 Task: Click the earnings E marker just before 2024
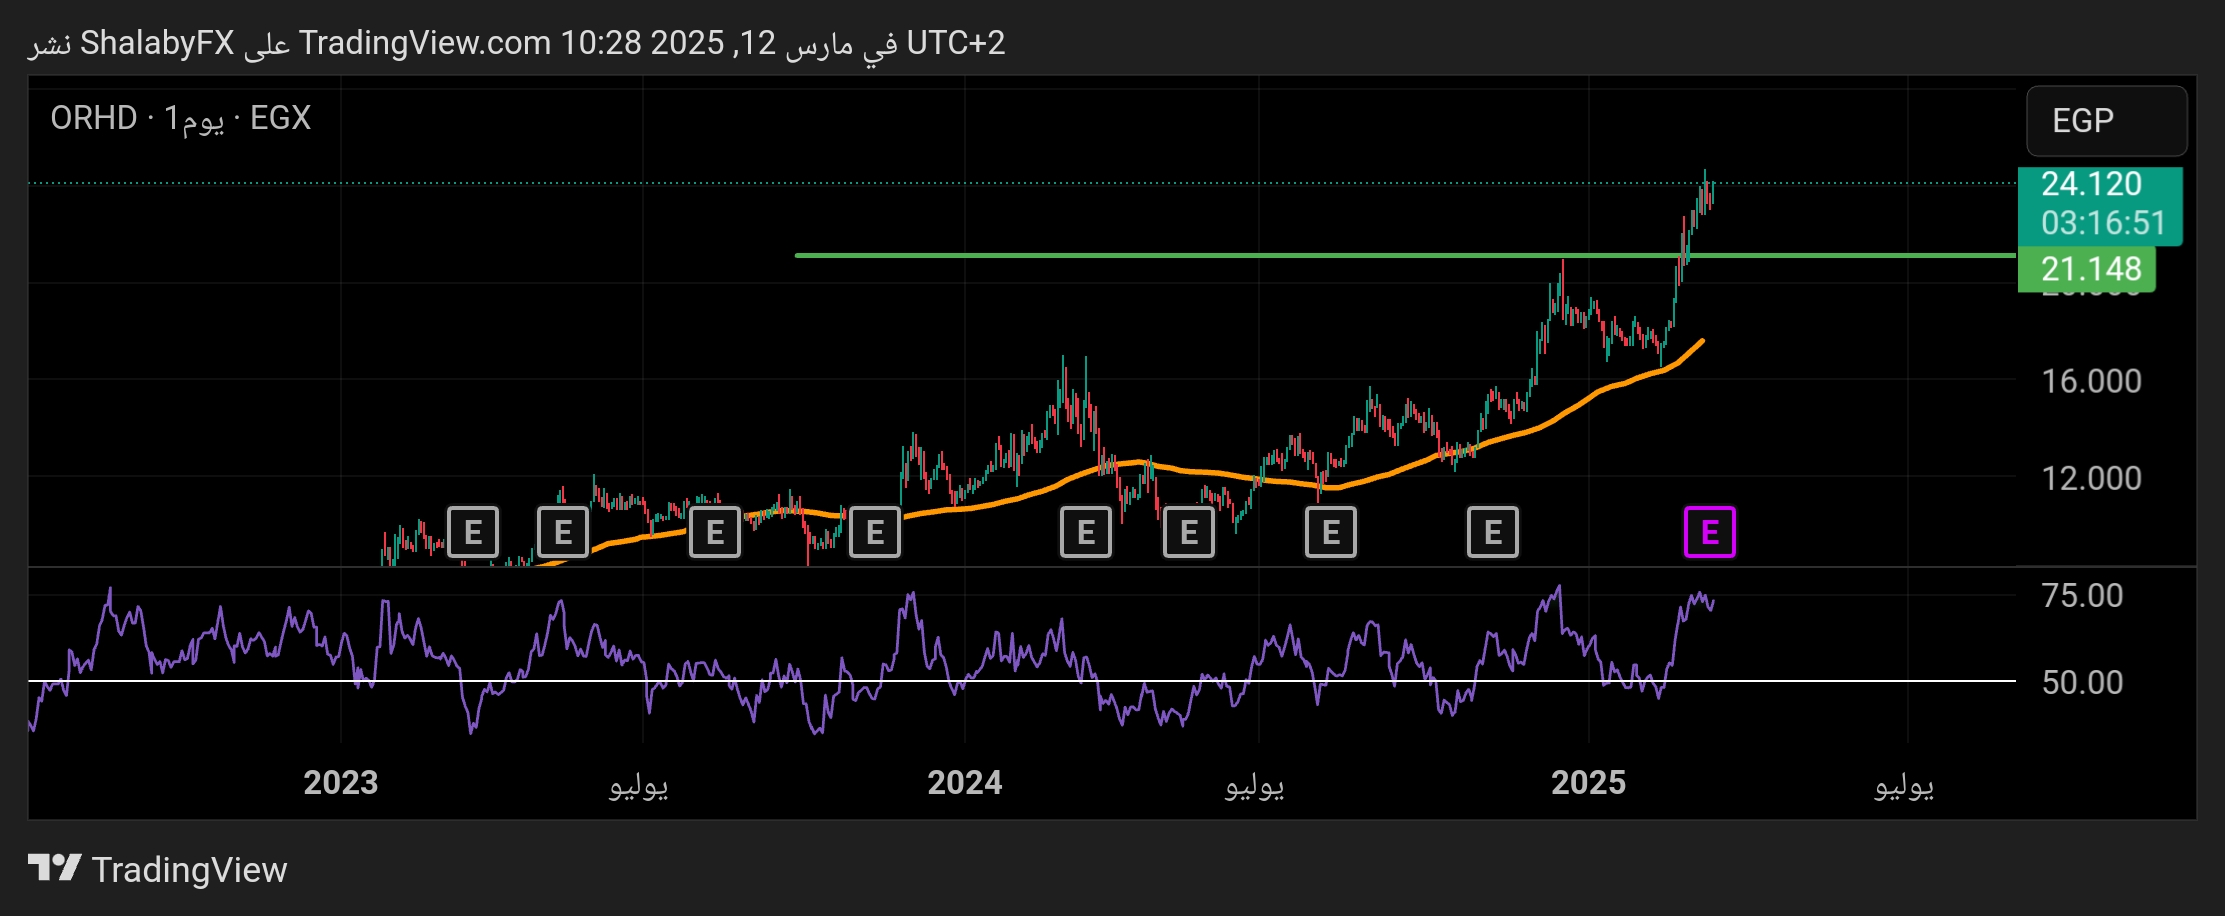(x=875, y=532)
